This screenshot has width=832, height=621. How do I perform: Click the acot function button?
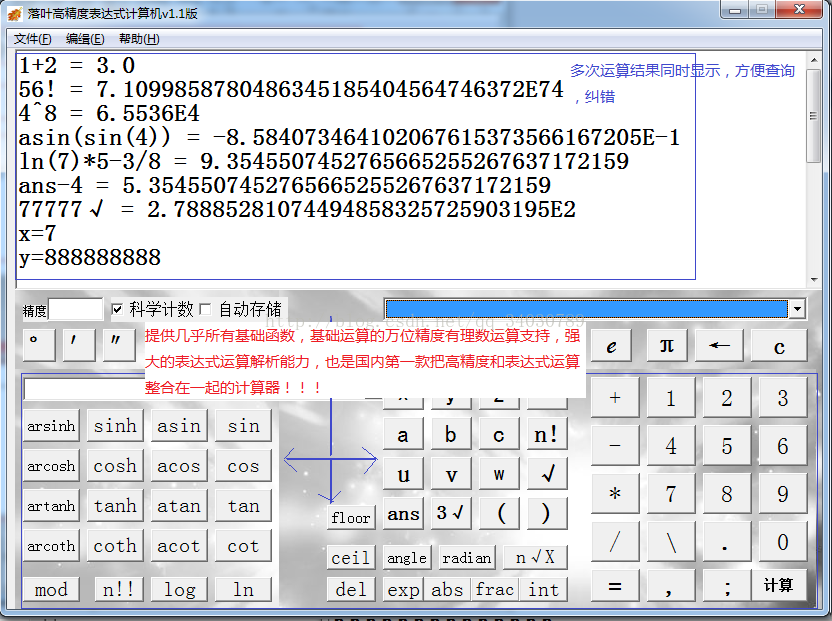(x=179, y=546)
